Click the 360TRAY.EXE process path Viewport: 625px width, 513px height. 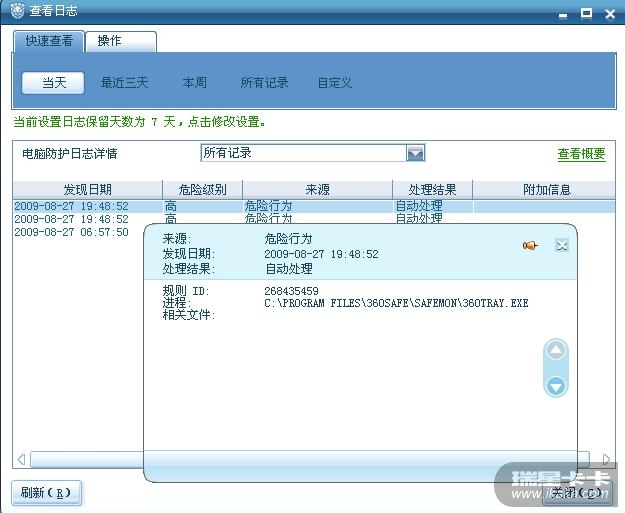pyautogui.click(x=396, y=303)
